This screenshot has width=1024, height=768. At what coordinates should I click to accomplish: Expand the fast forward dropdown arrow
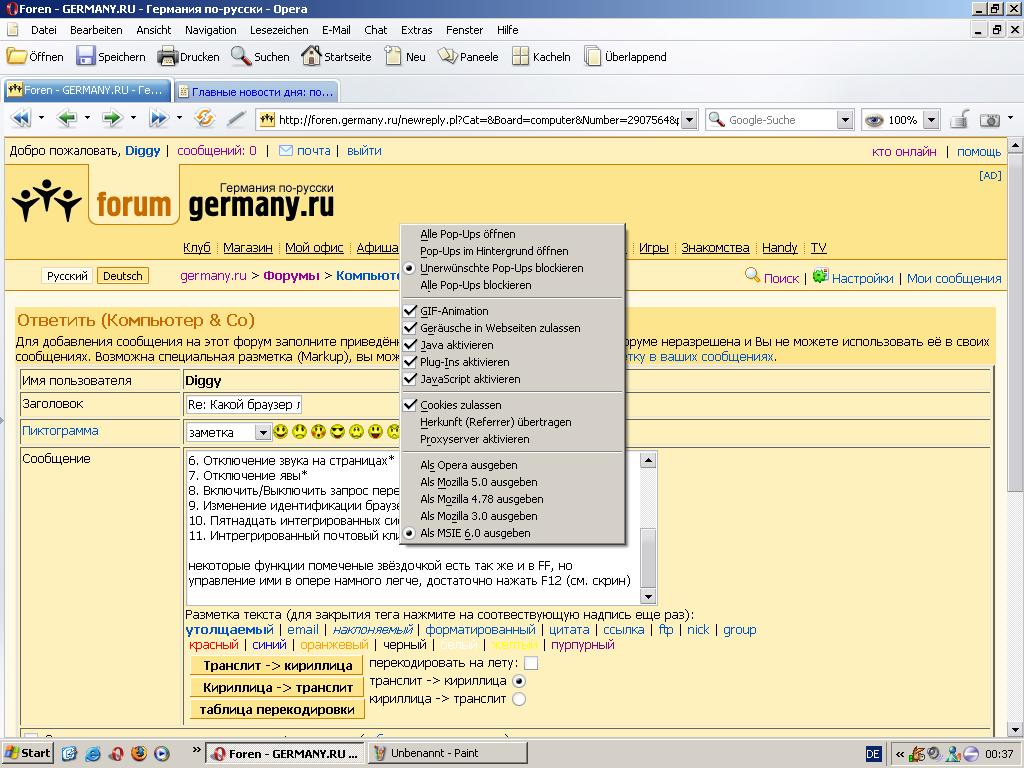coord(179,118)
